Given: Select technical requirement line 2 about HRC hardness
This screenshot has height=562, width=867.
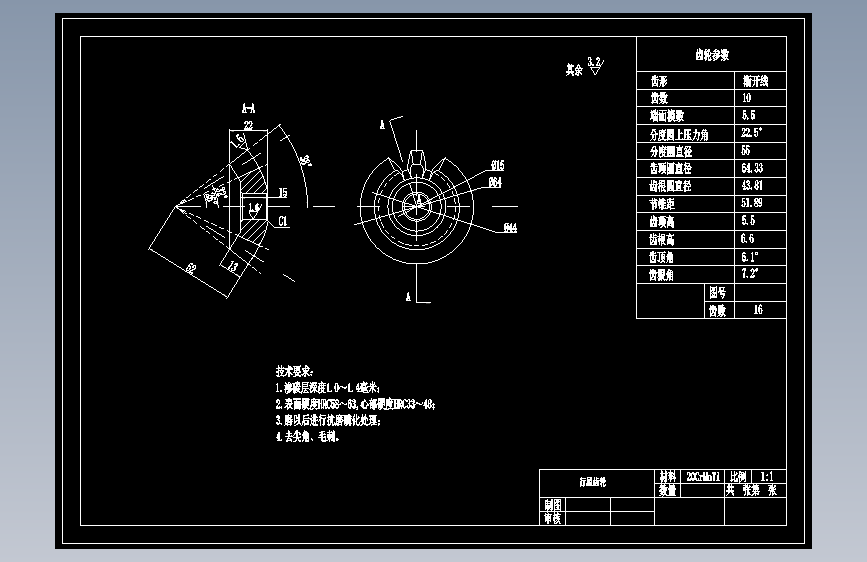Looking at the screenshot, I should 355,404.
